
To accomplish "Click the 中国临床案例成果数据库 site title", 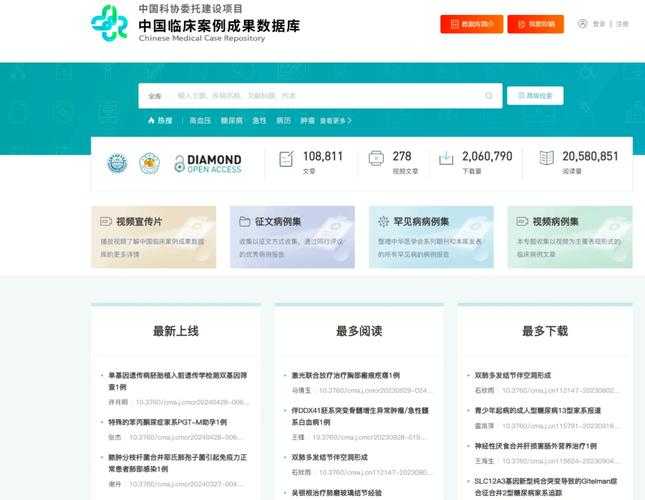I will click(x=219, y=25).
